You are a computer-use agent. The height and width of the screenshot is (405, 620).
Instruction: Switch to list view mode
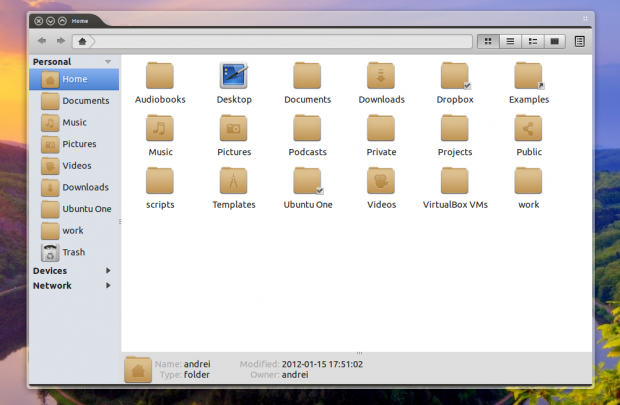[x=510, y=41]
